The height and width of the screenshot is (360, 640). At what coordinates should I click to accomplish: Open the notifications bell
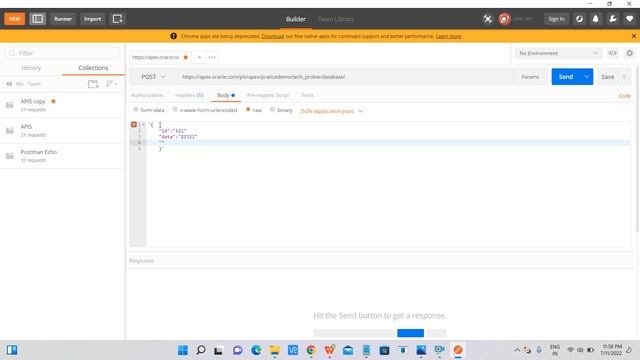596,19
